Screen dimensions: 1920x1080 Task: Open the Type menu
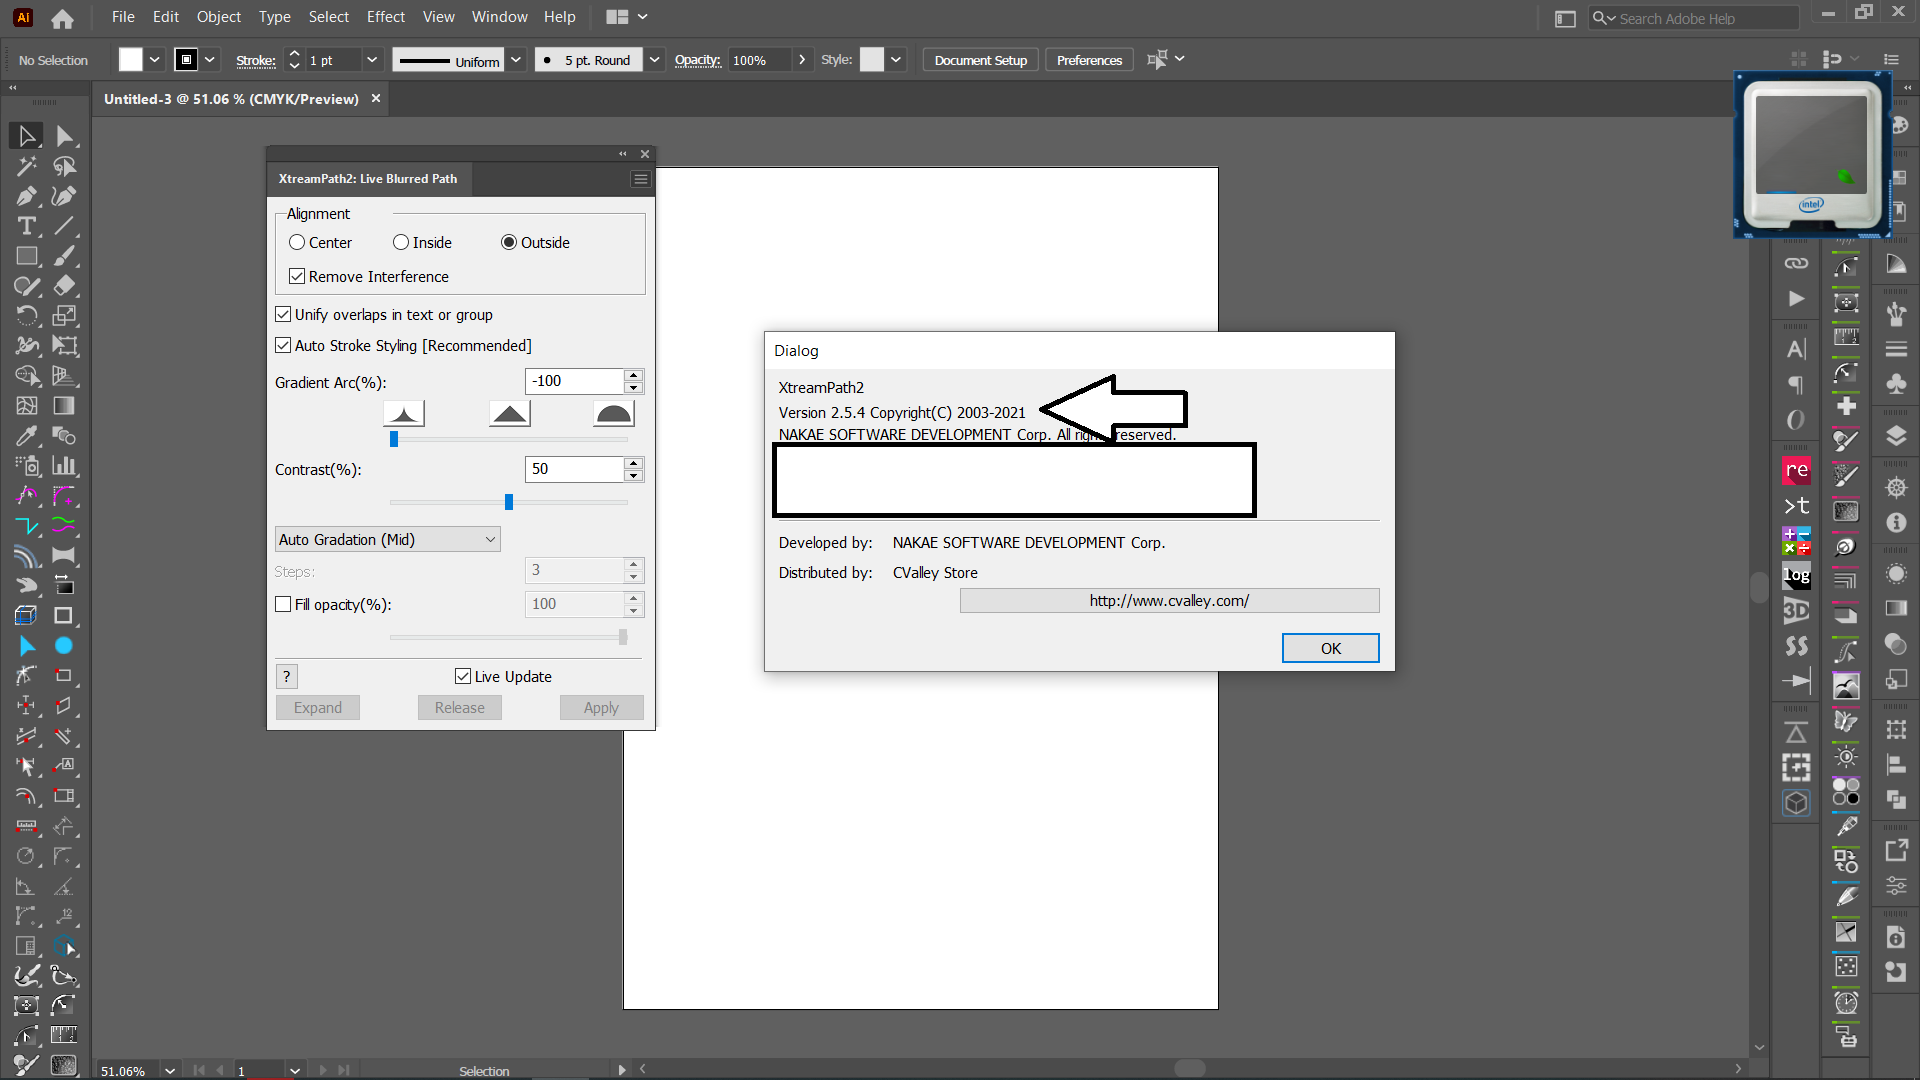click(x=275, y=17)
